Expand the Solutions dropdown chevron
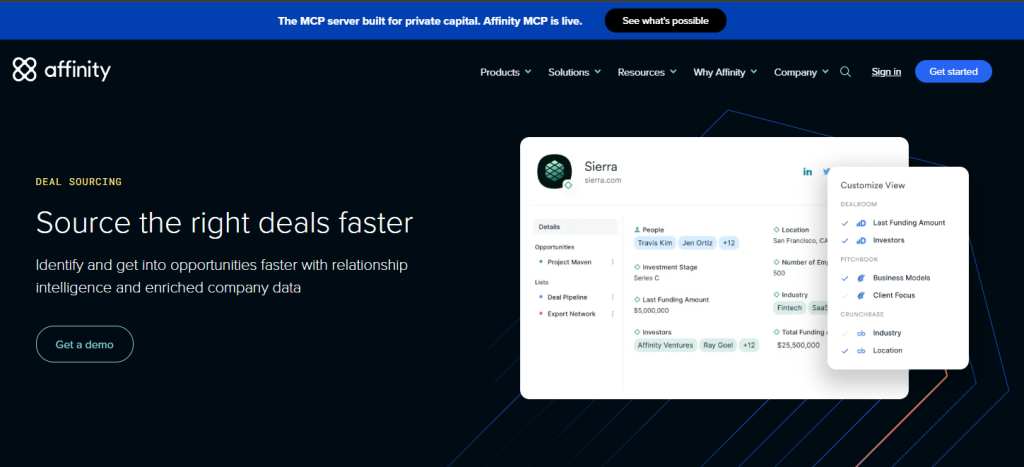 (598, 72)
